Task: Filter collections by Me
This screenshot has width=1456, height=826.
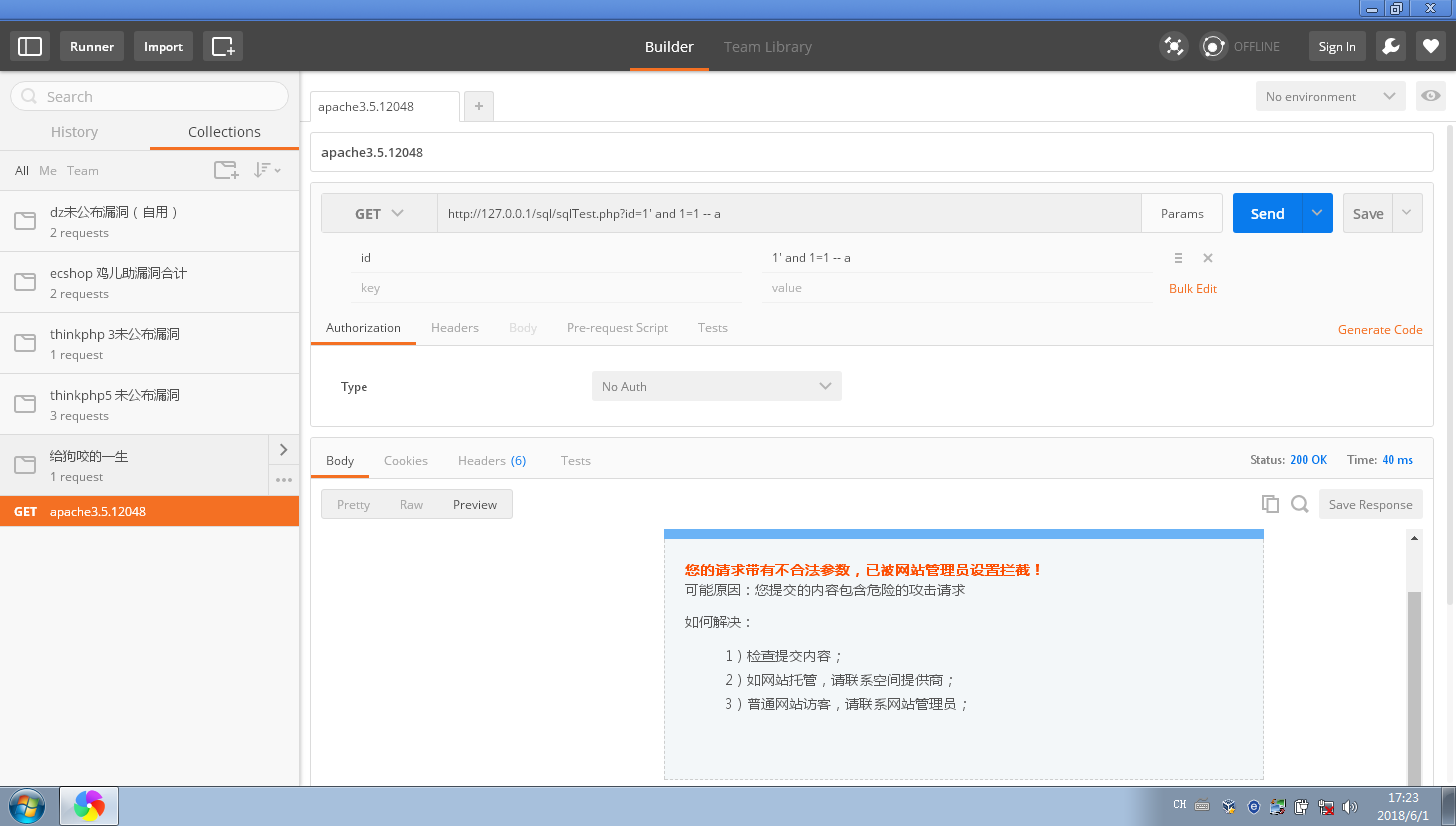Action: pyautogui.click(x=48, y=171)
